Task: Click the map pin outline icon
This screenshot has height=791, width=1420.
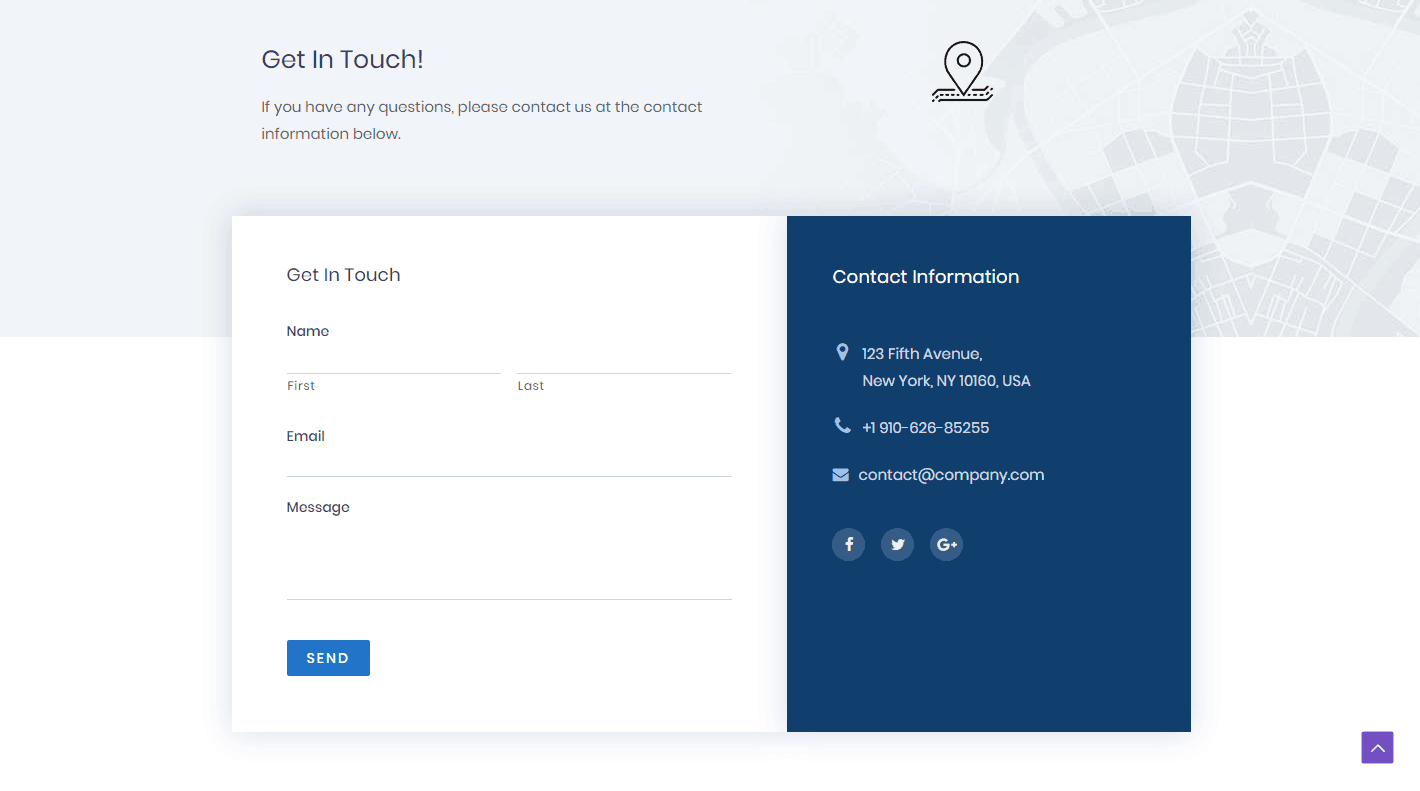Action: click(x=962, y=71)
